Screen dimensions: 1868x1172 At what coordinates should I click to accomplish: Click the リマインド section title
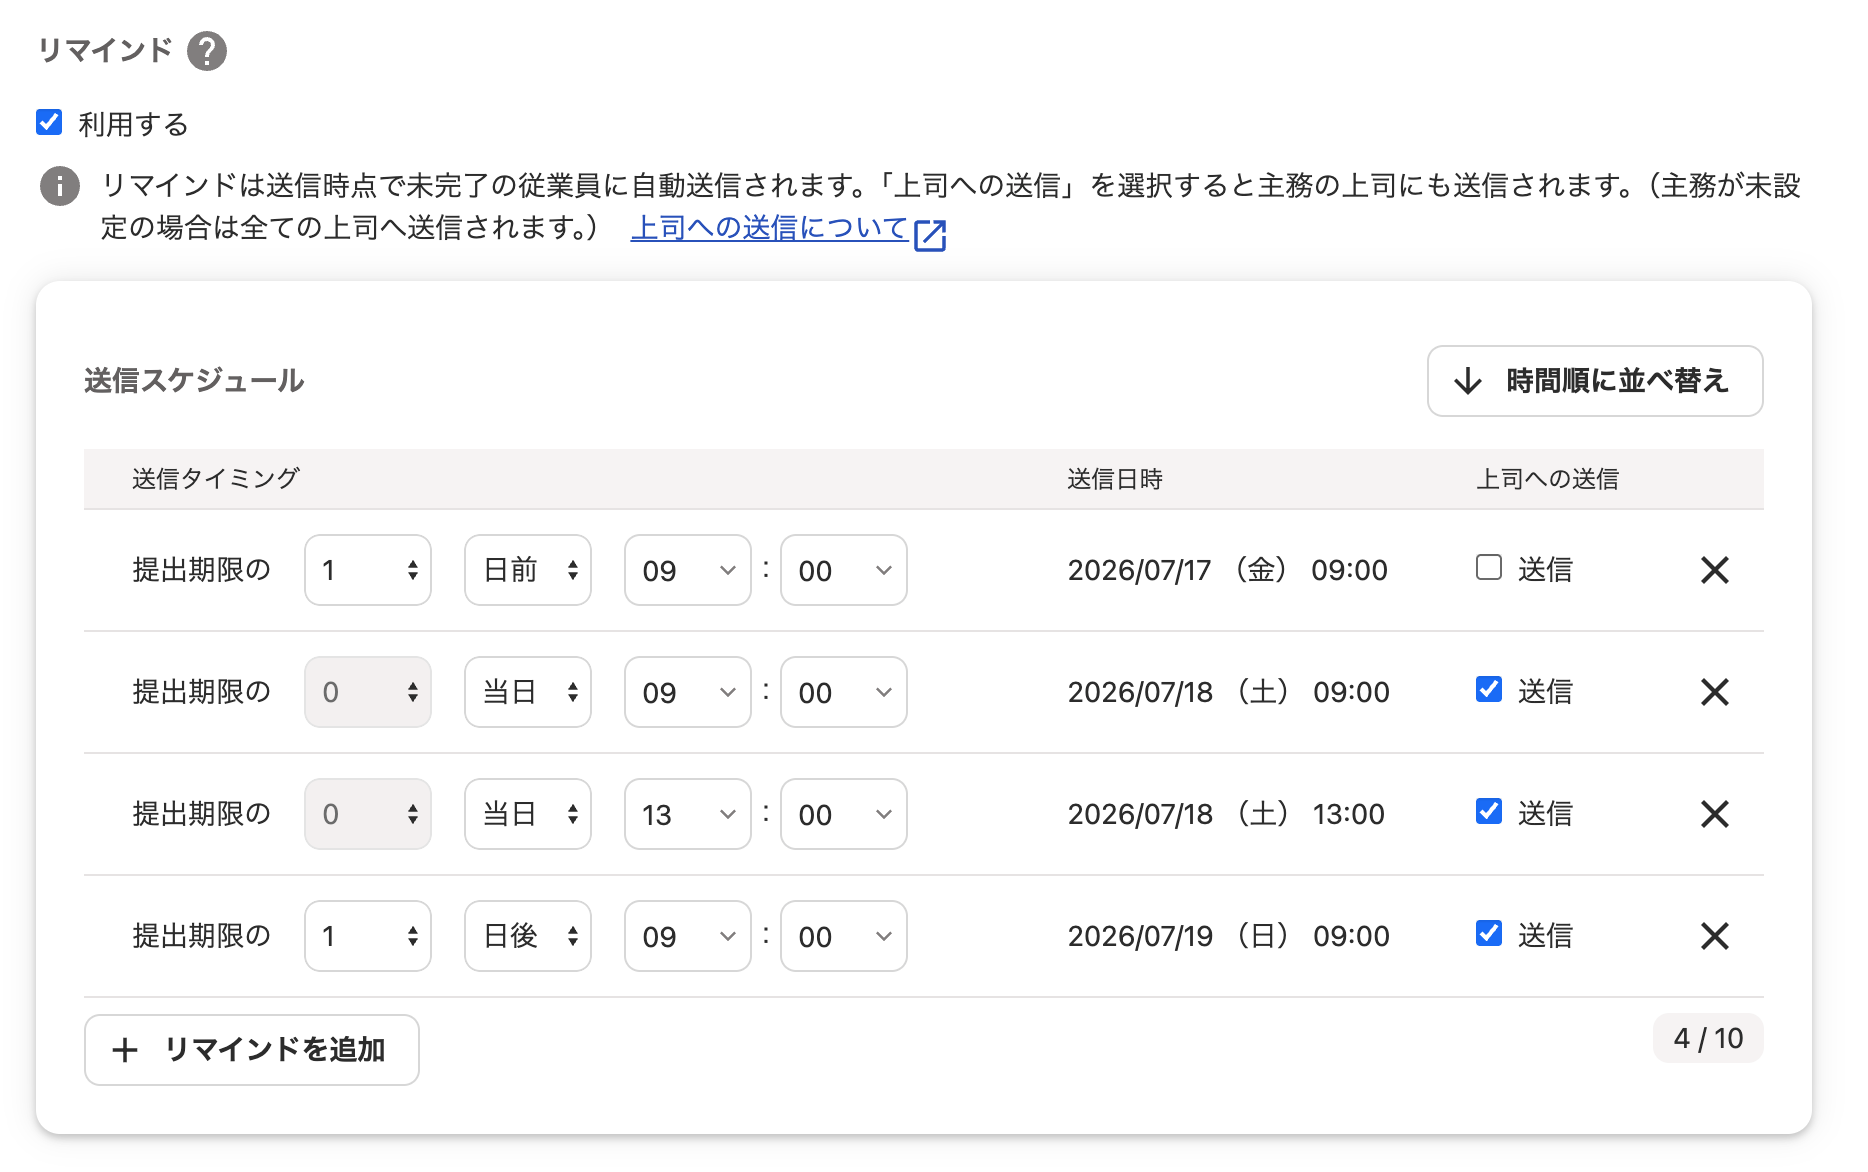105,50
